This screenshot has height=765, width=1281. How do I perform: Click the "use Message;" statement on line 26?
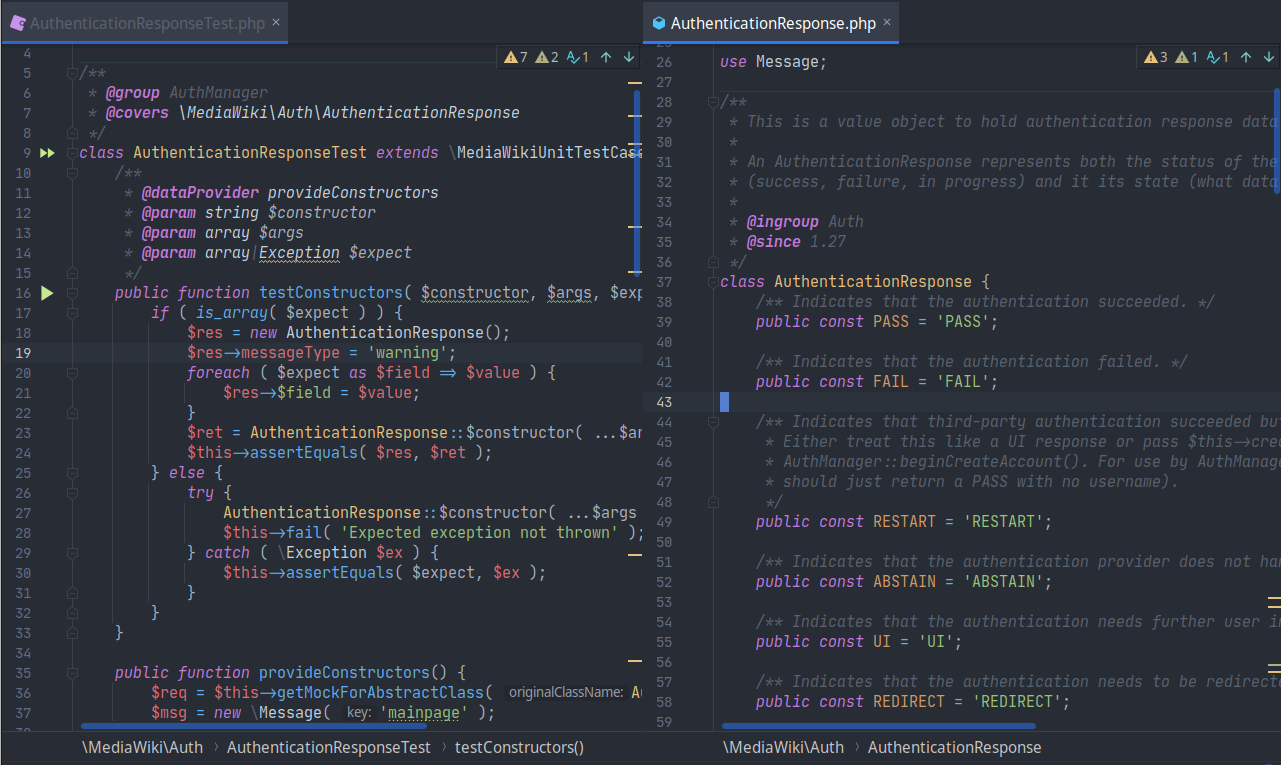774,62
